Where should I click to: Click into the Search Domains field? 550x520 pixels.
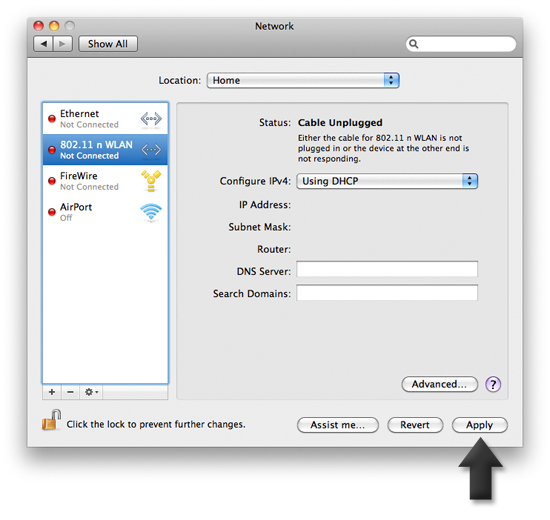(387, 293)
